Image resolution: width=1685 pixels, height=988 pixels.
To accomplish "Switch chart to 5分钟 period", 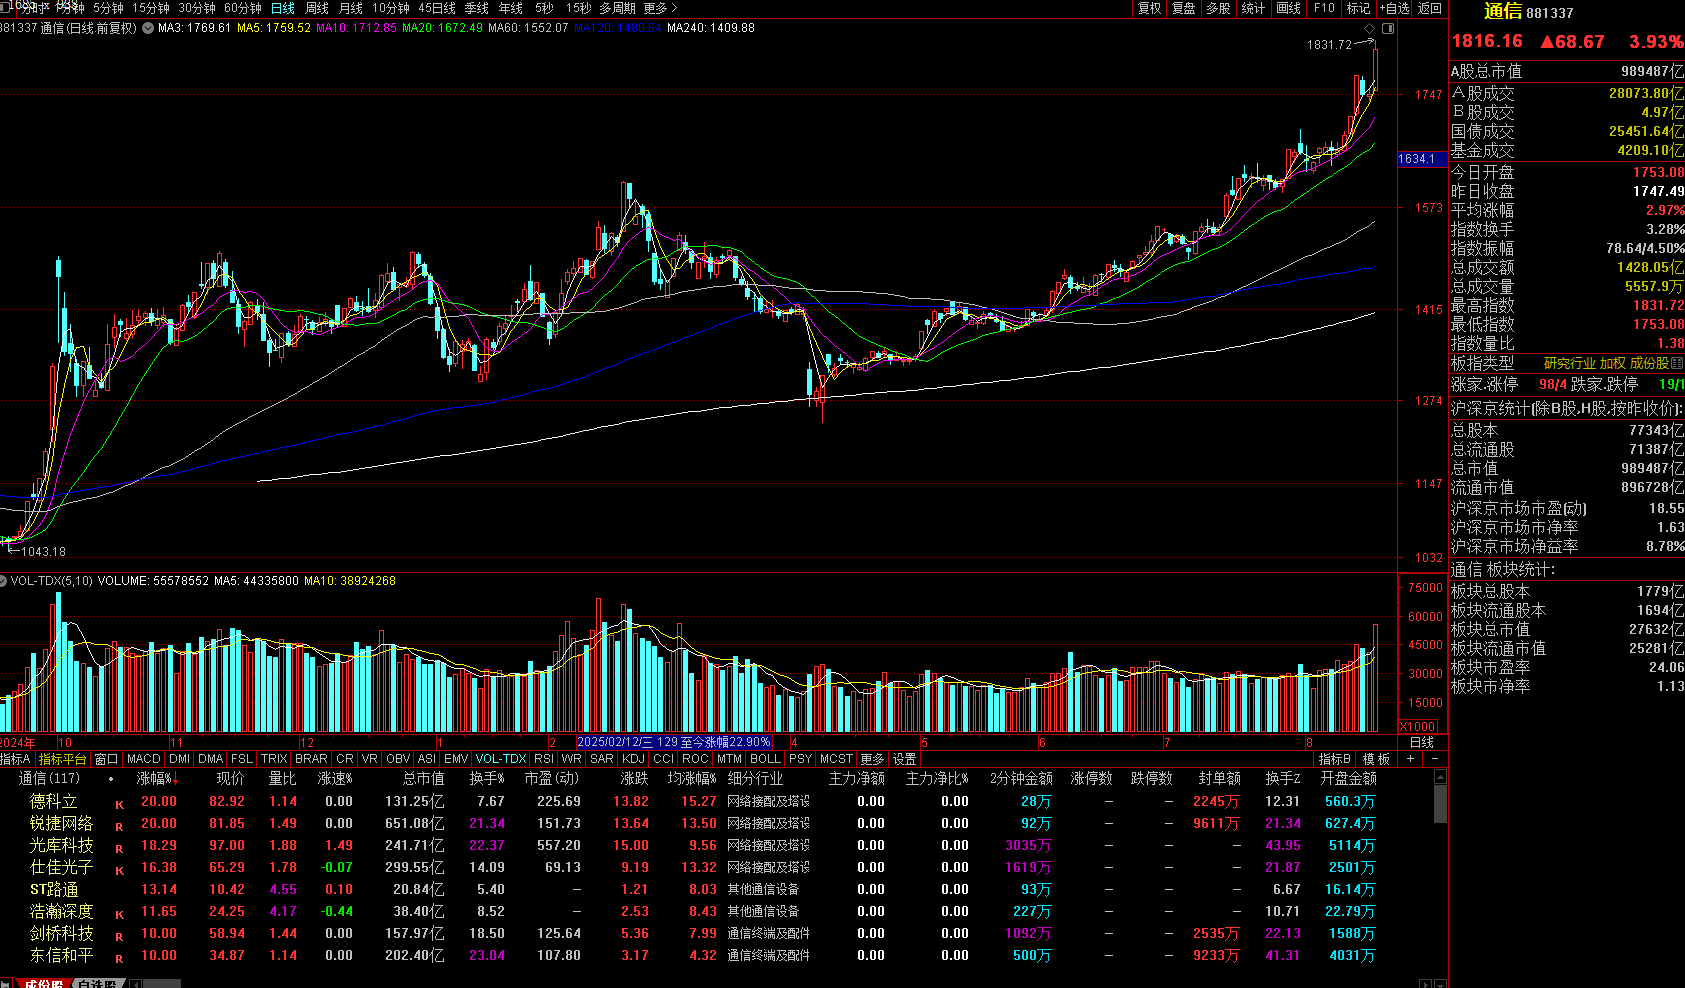I will pos(108,8).
